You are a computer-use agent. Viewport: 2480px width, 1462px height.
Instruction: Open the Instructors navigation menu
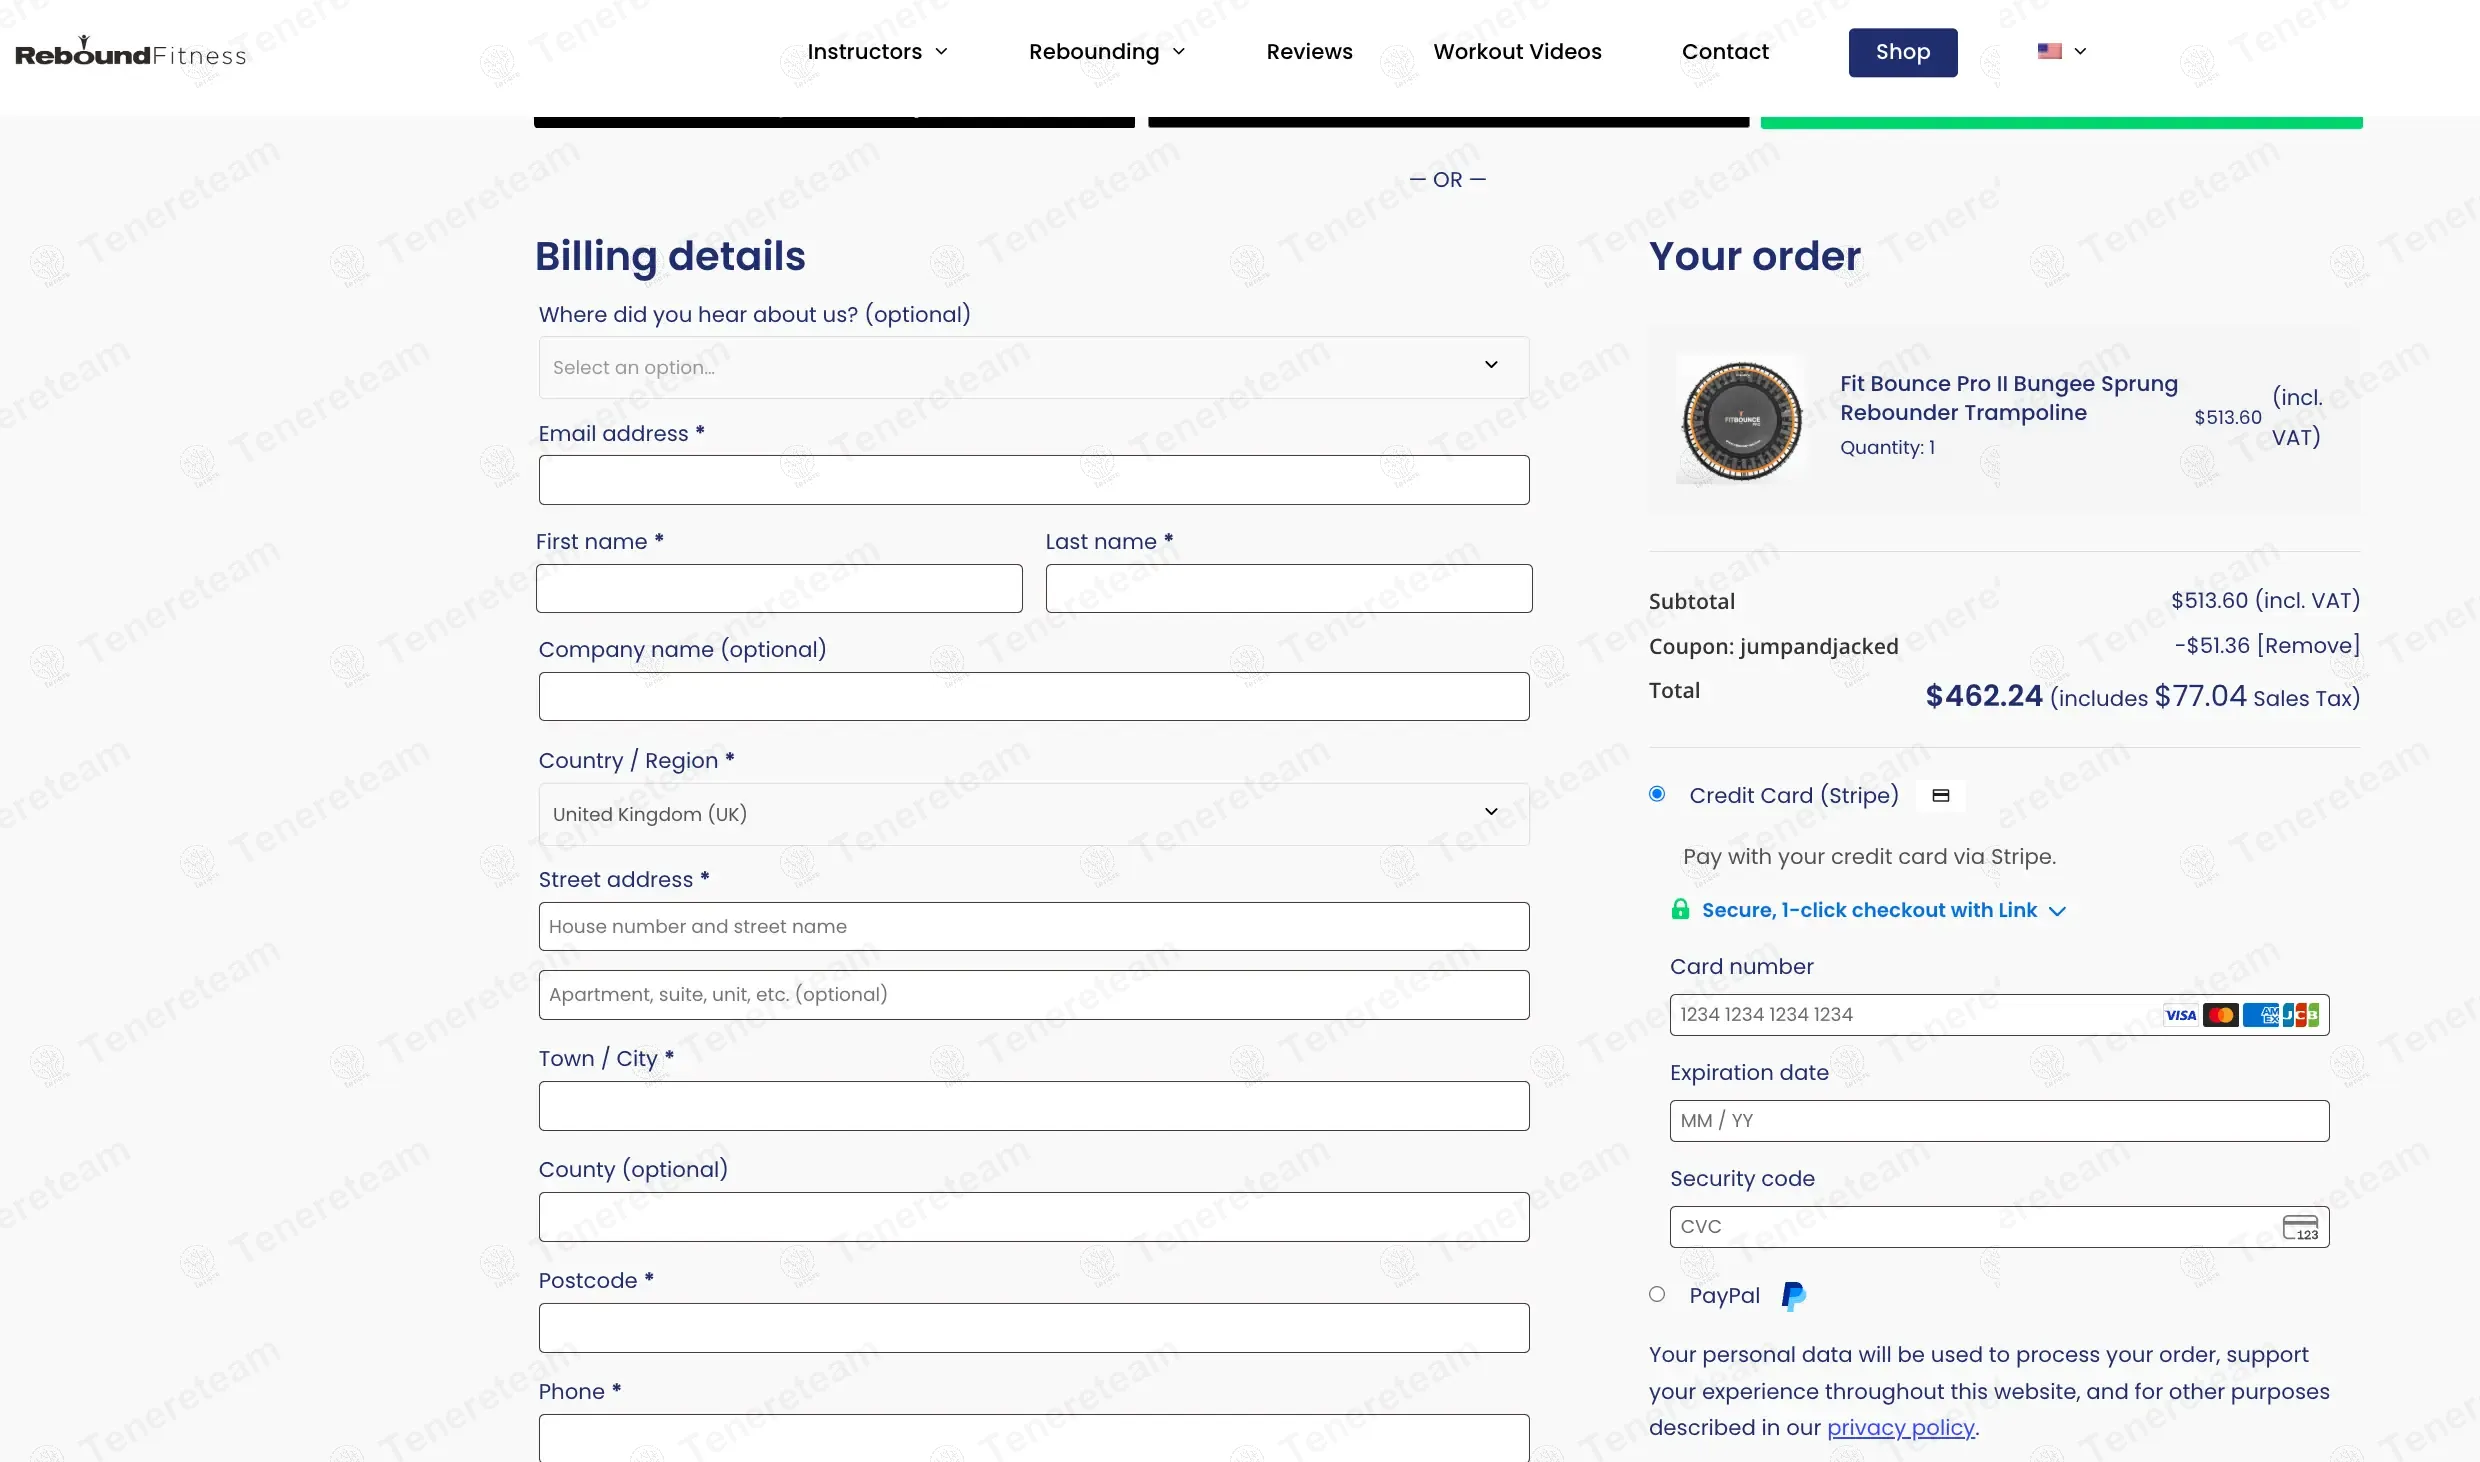pyautogui.click(x=864, y=52)
